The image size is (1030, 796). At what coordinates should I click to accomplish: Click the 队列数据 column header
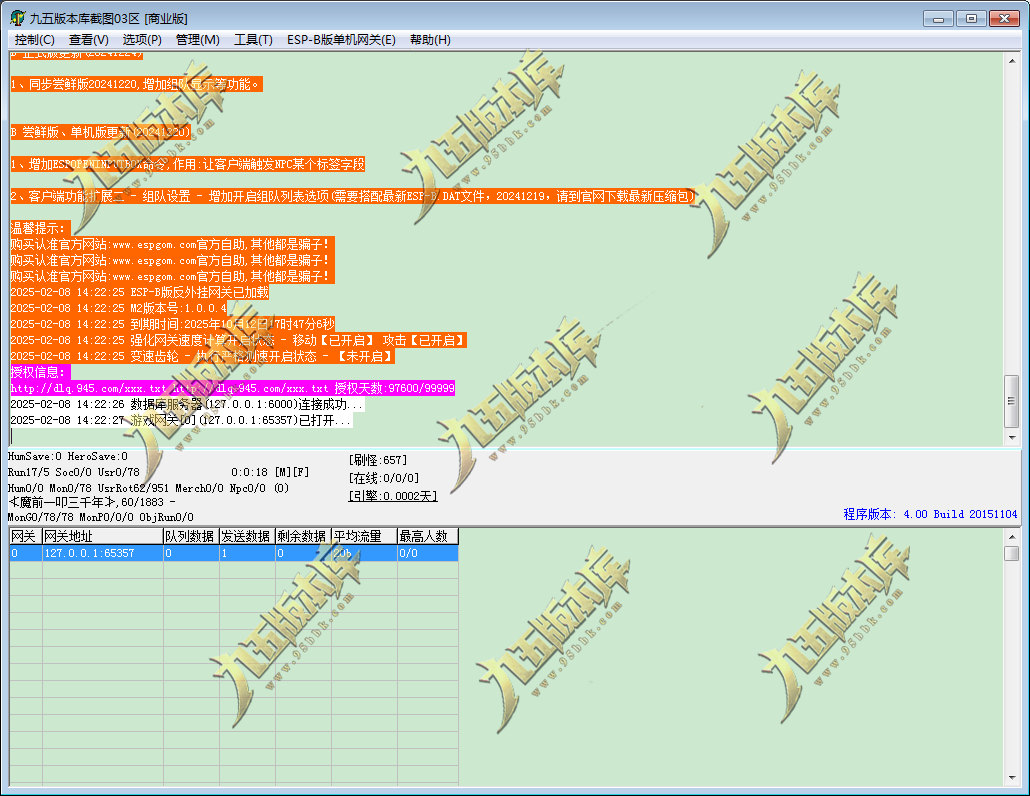tap(191, 536)
